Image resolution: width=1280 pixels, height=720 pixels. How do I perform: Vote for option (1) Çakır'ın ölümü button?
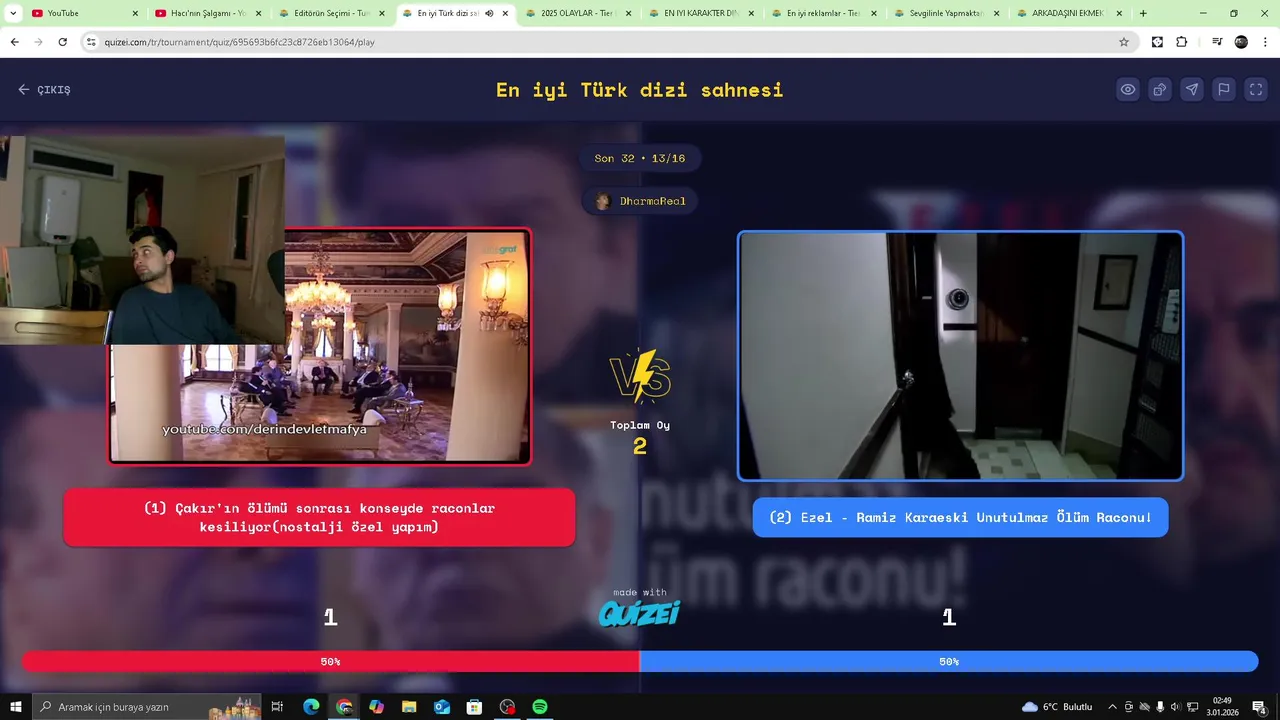click(x=319, y=517)
